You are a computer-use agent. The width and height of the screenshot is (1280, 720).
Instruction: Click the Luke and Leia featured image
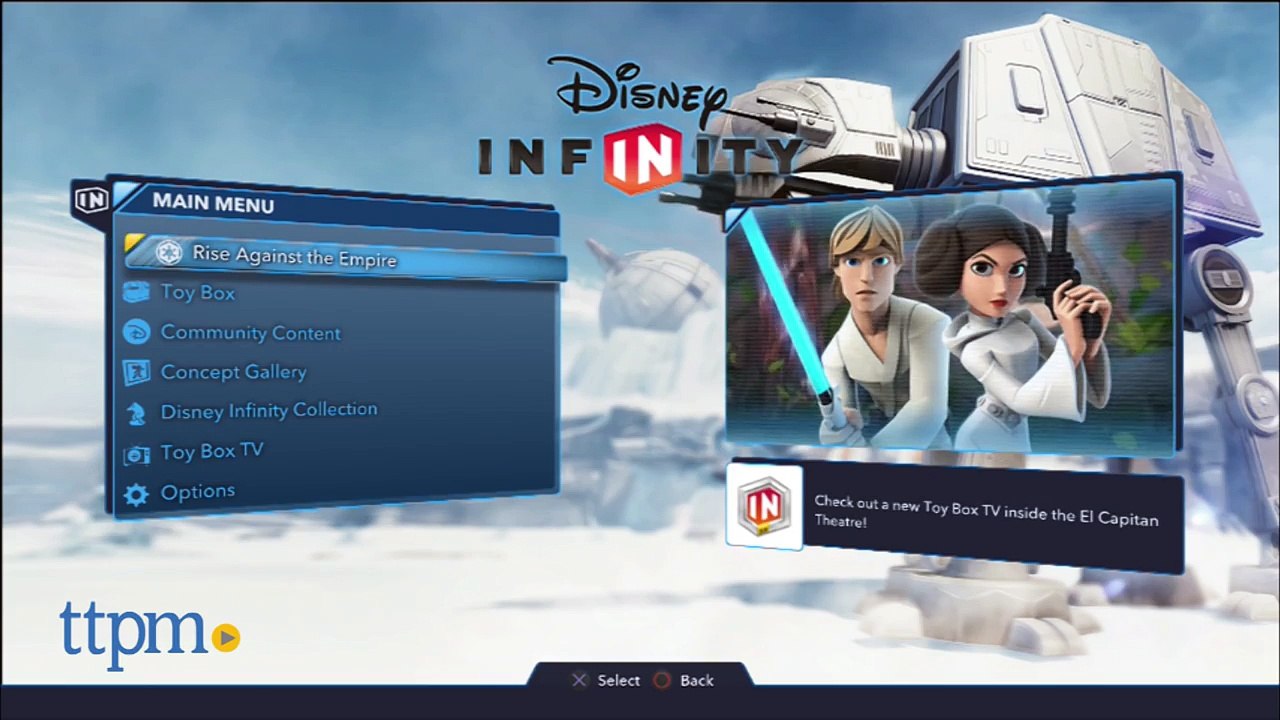click(950, 317)
